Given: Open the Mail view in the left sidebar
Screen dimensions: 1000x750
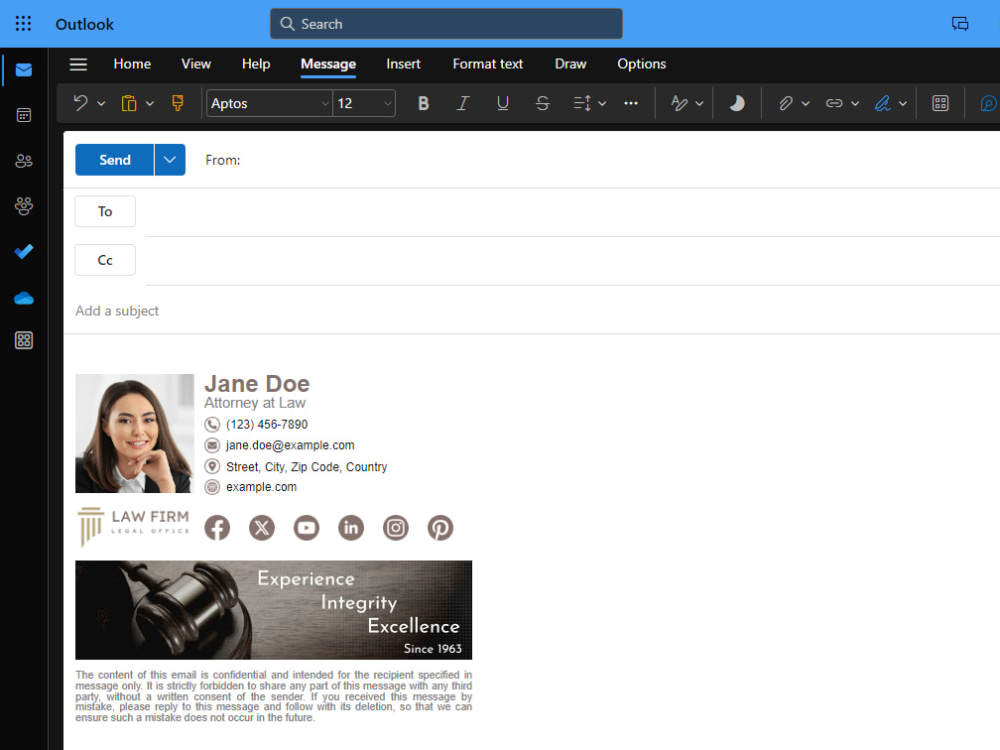Looking at the screenshot, I should 23,70.
